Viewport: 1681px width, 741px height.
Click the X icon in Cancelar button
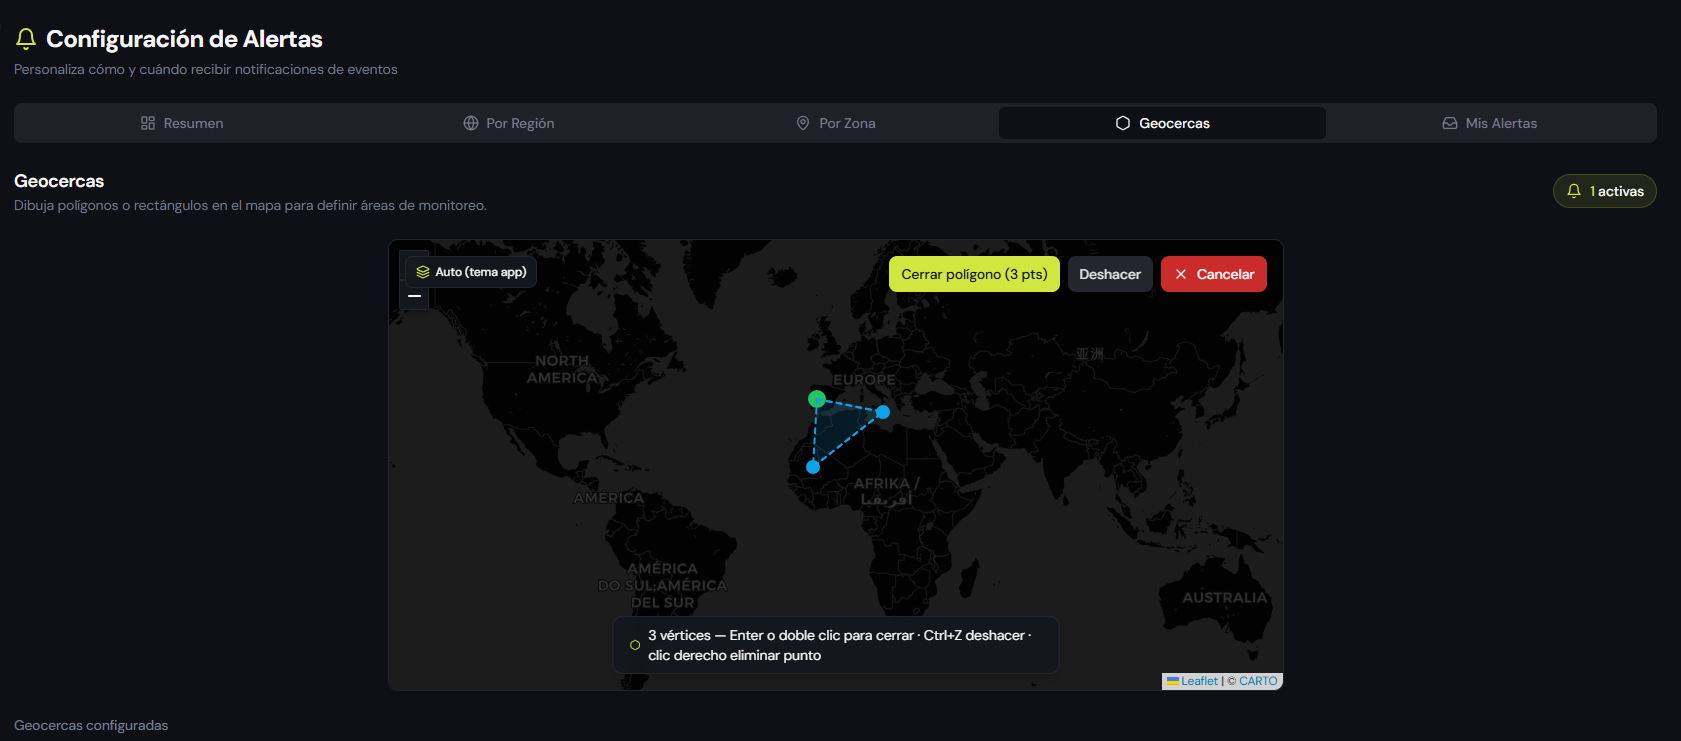click(x=1181, y=274)
